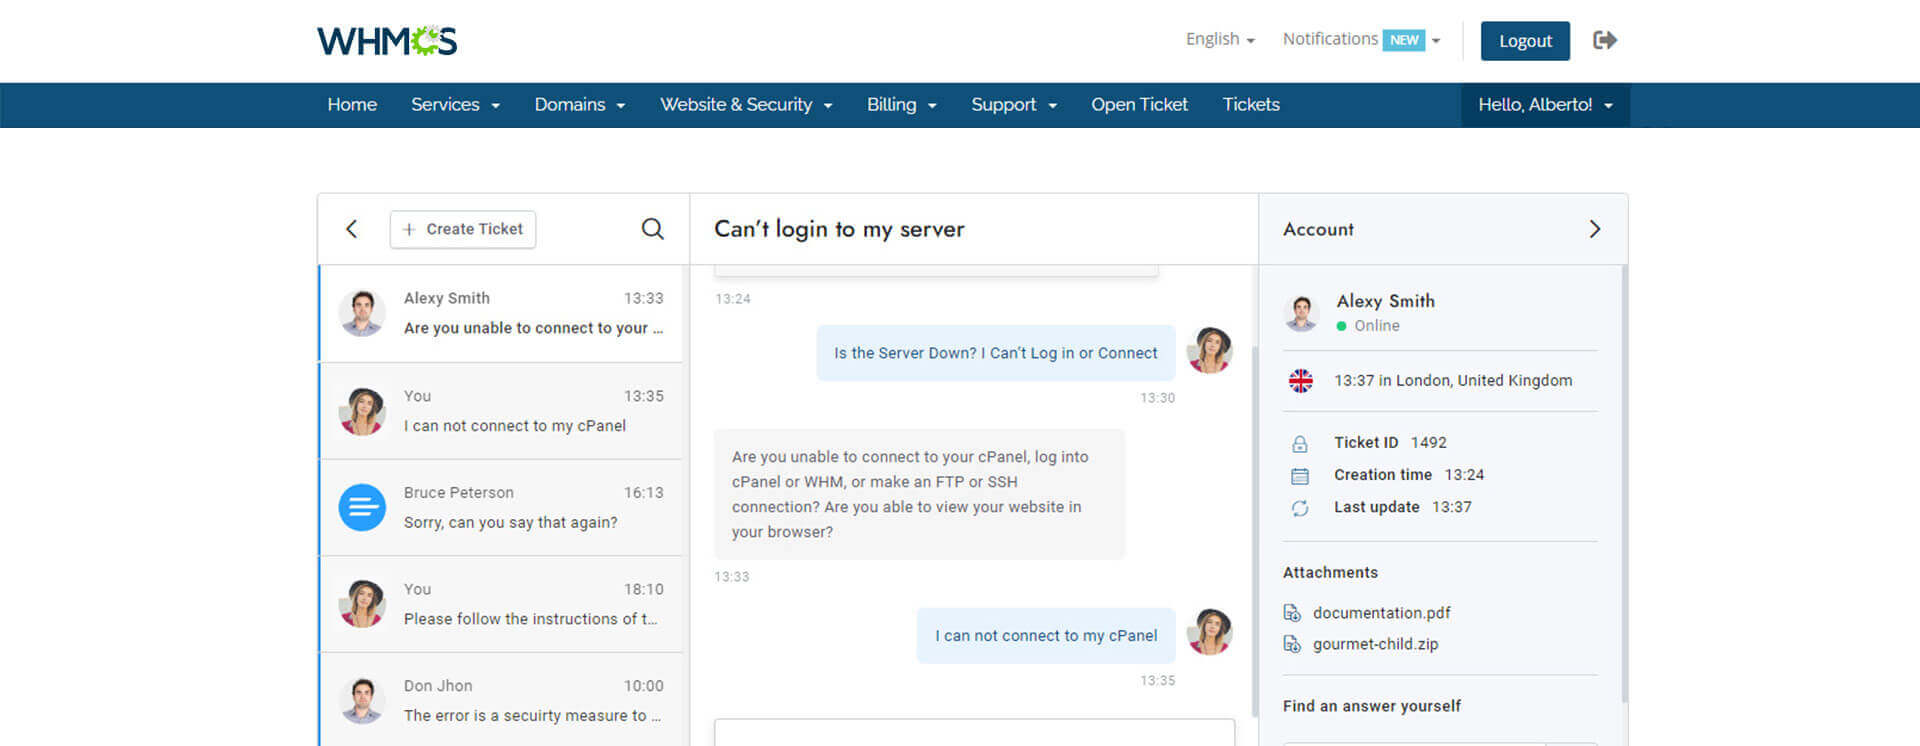The width and height of the screenshot is (1920, 746).
Task: Open the English language dropdown
Action: [1219, 40]
